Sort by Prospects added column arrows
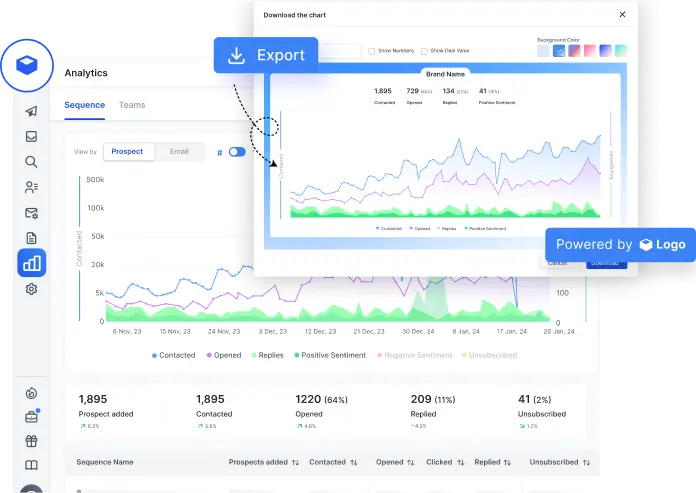Screen dimensions: 696x493 click(296, 462)
